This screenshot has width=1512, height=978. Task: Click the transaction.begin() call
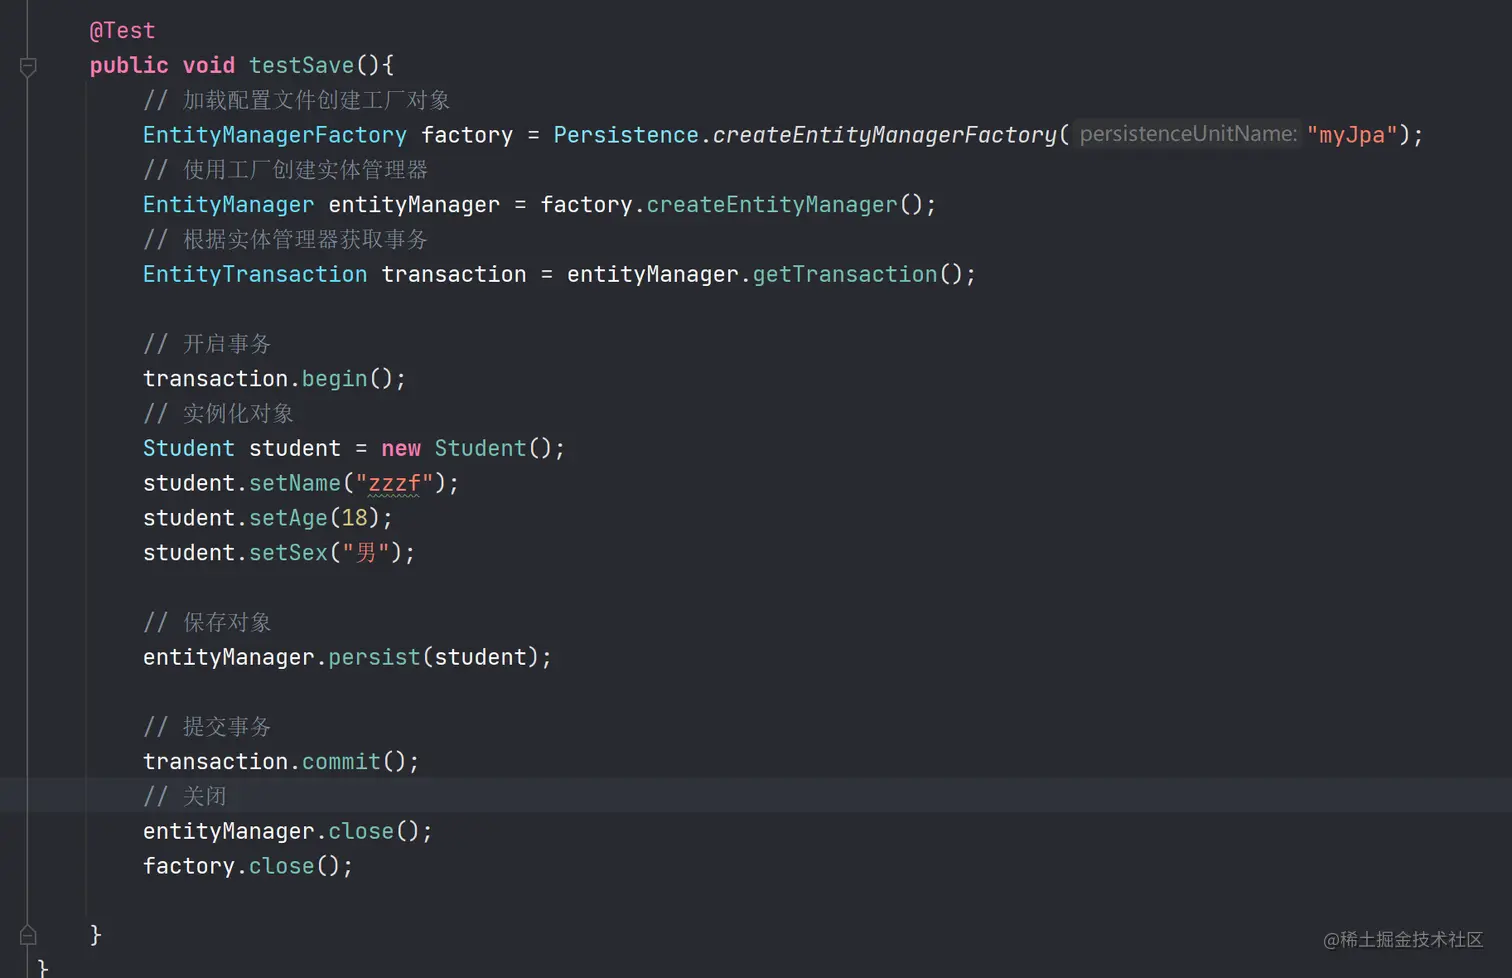point(274,379)
